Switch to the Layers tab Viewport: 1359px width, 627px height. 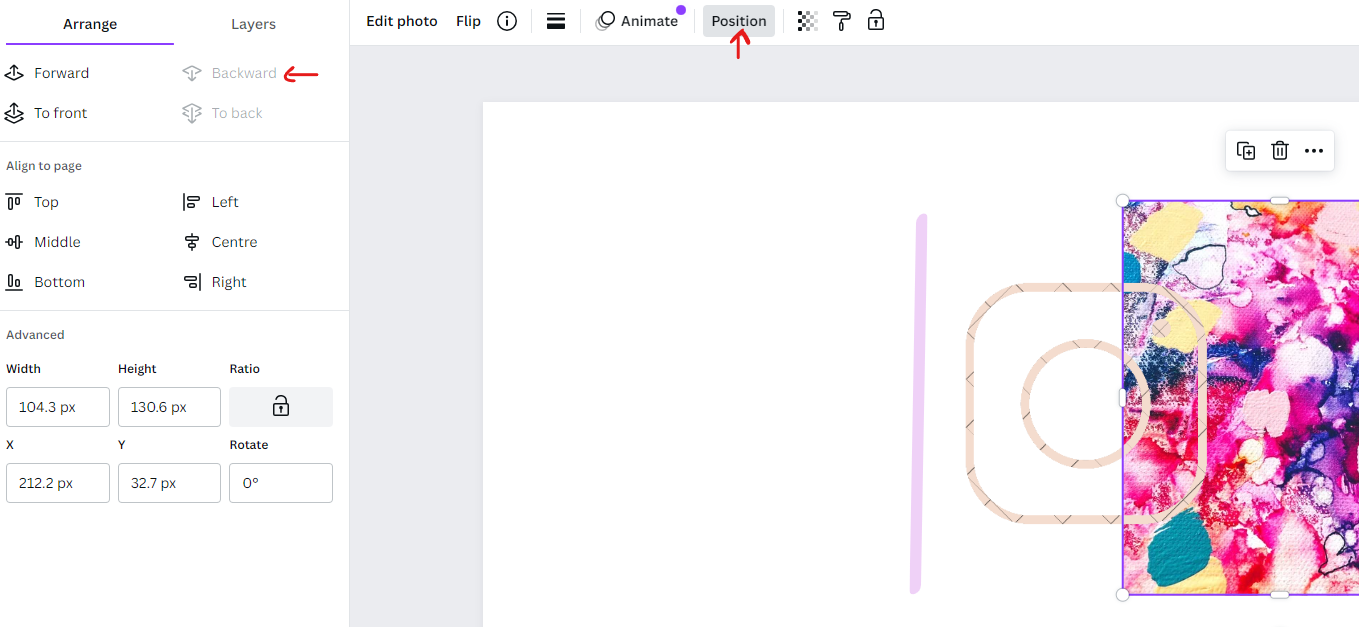[253, 23]
